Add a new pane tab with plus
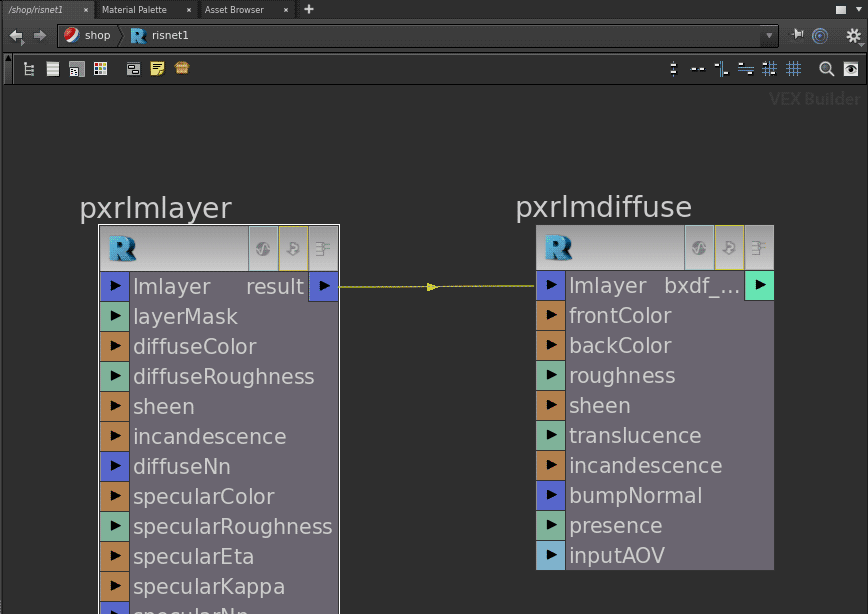Screen dimensions: 868x614 pos(309,9)
